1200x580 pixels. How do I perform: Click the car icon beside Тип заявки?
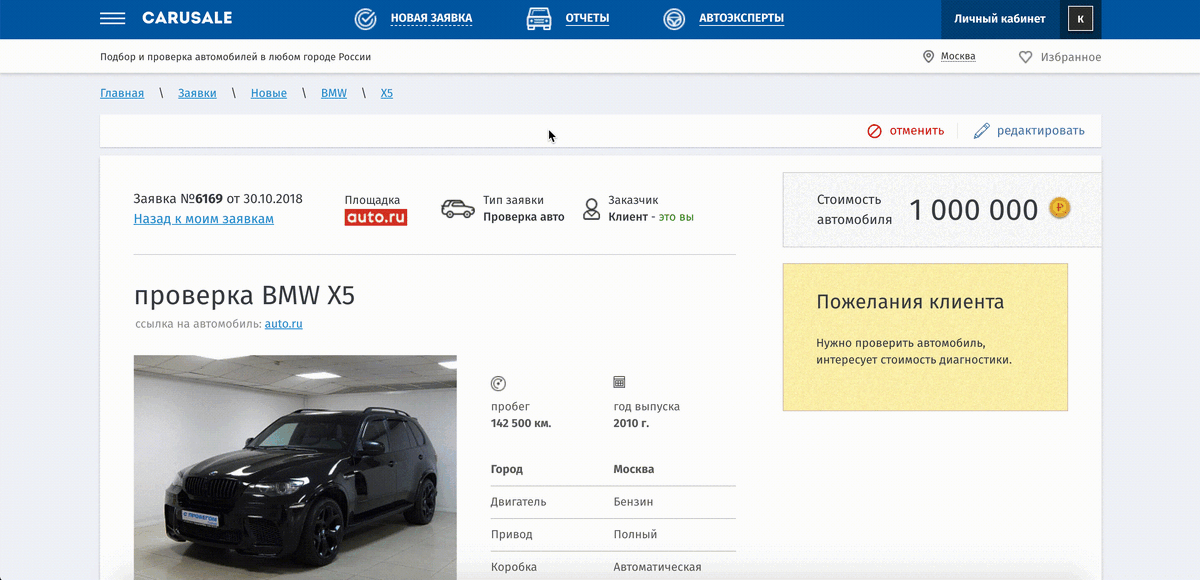click(458, 209)
